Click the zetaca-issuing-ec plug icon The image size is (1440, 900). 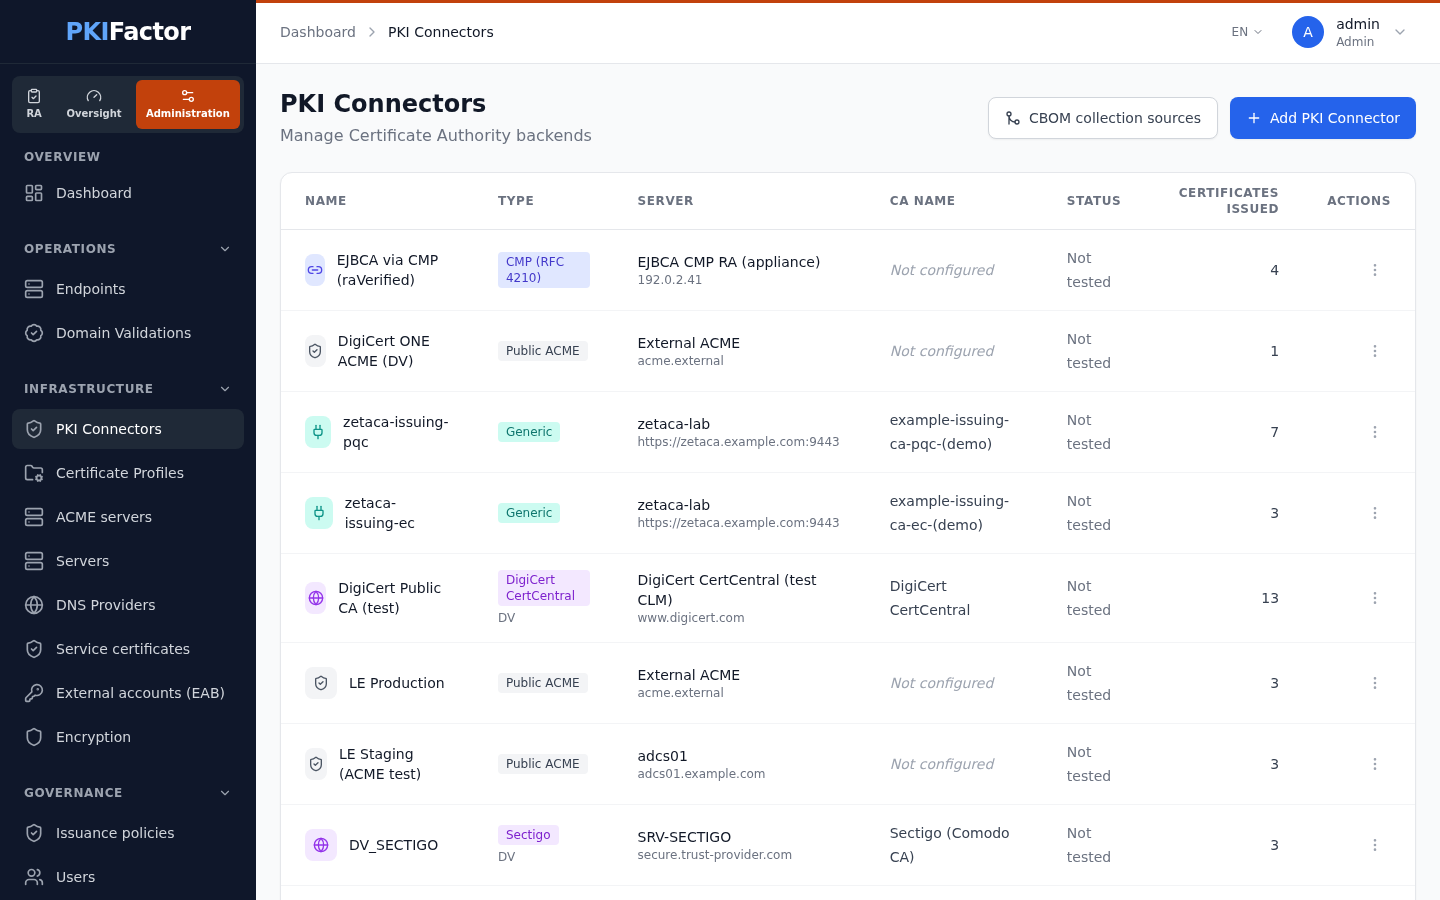319,513
